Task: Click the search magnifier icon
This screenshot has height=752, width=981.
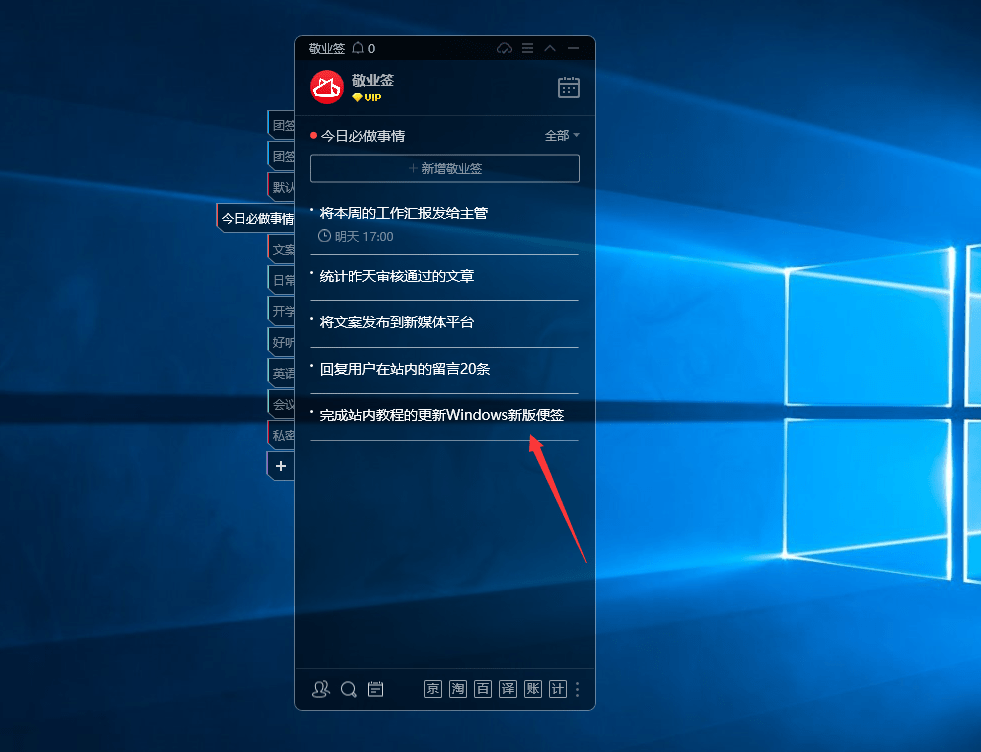Action: pyautogui.click(x=348, y=689)
